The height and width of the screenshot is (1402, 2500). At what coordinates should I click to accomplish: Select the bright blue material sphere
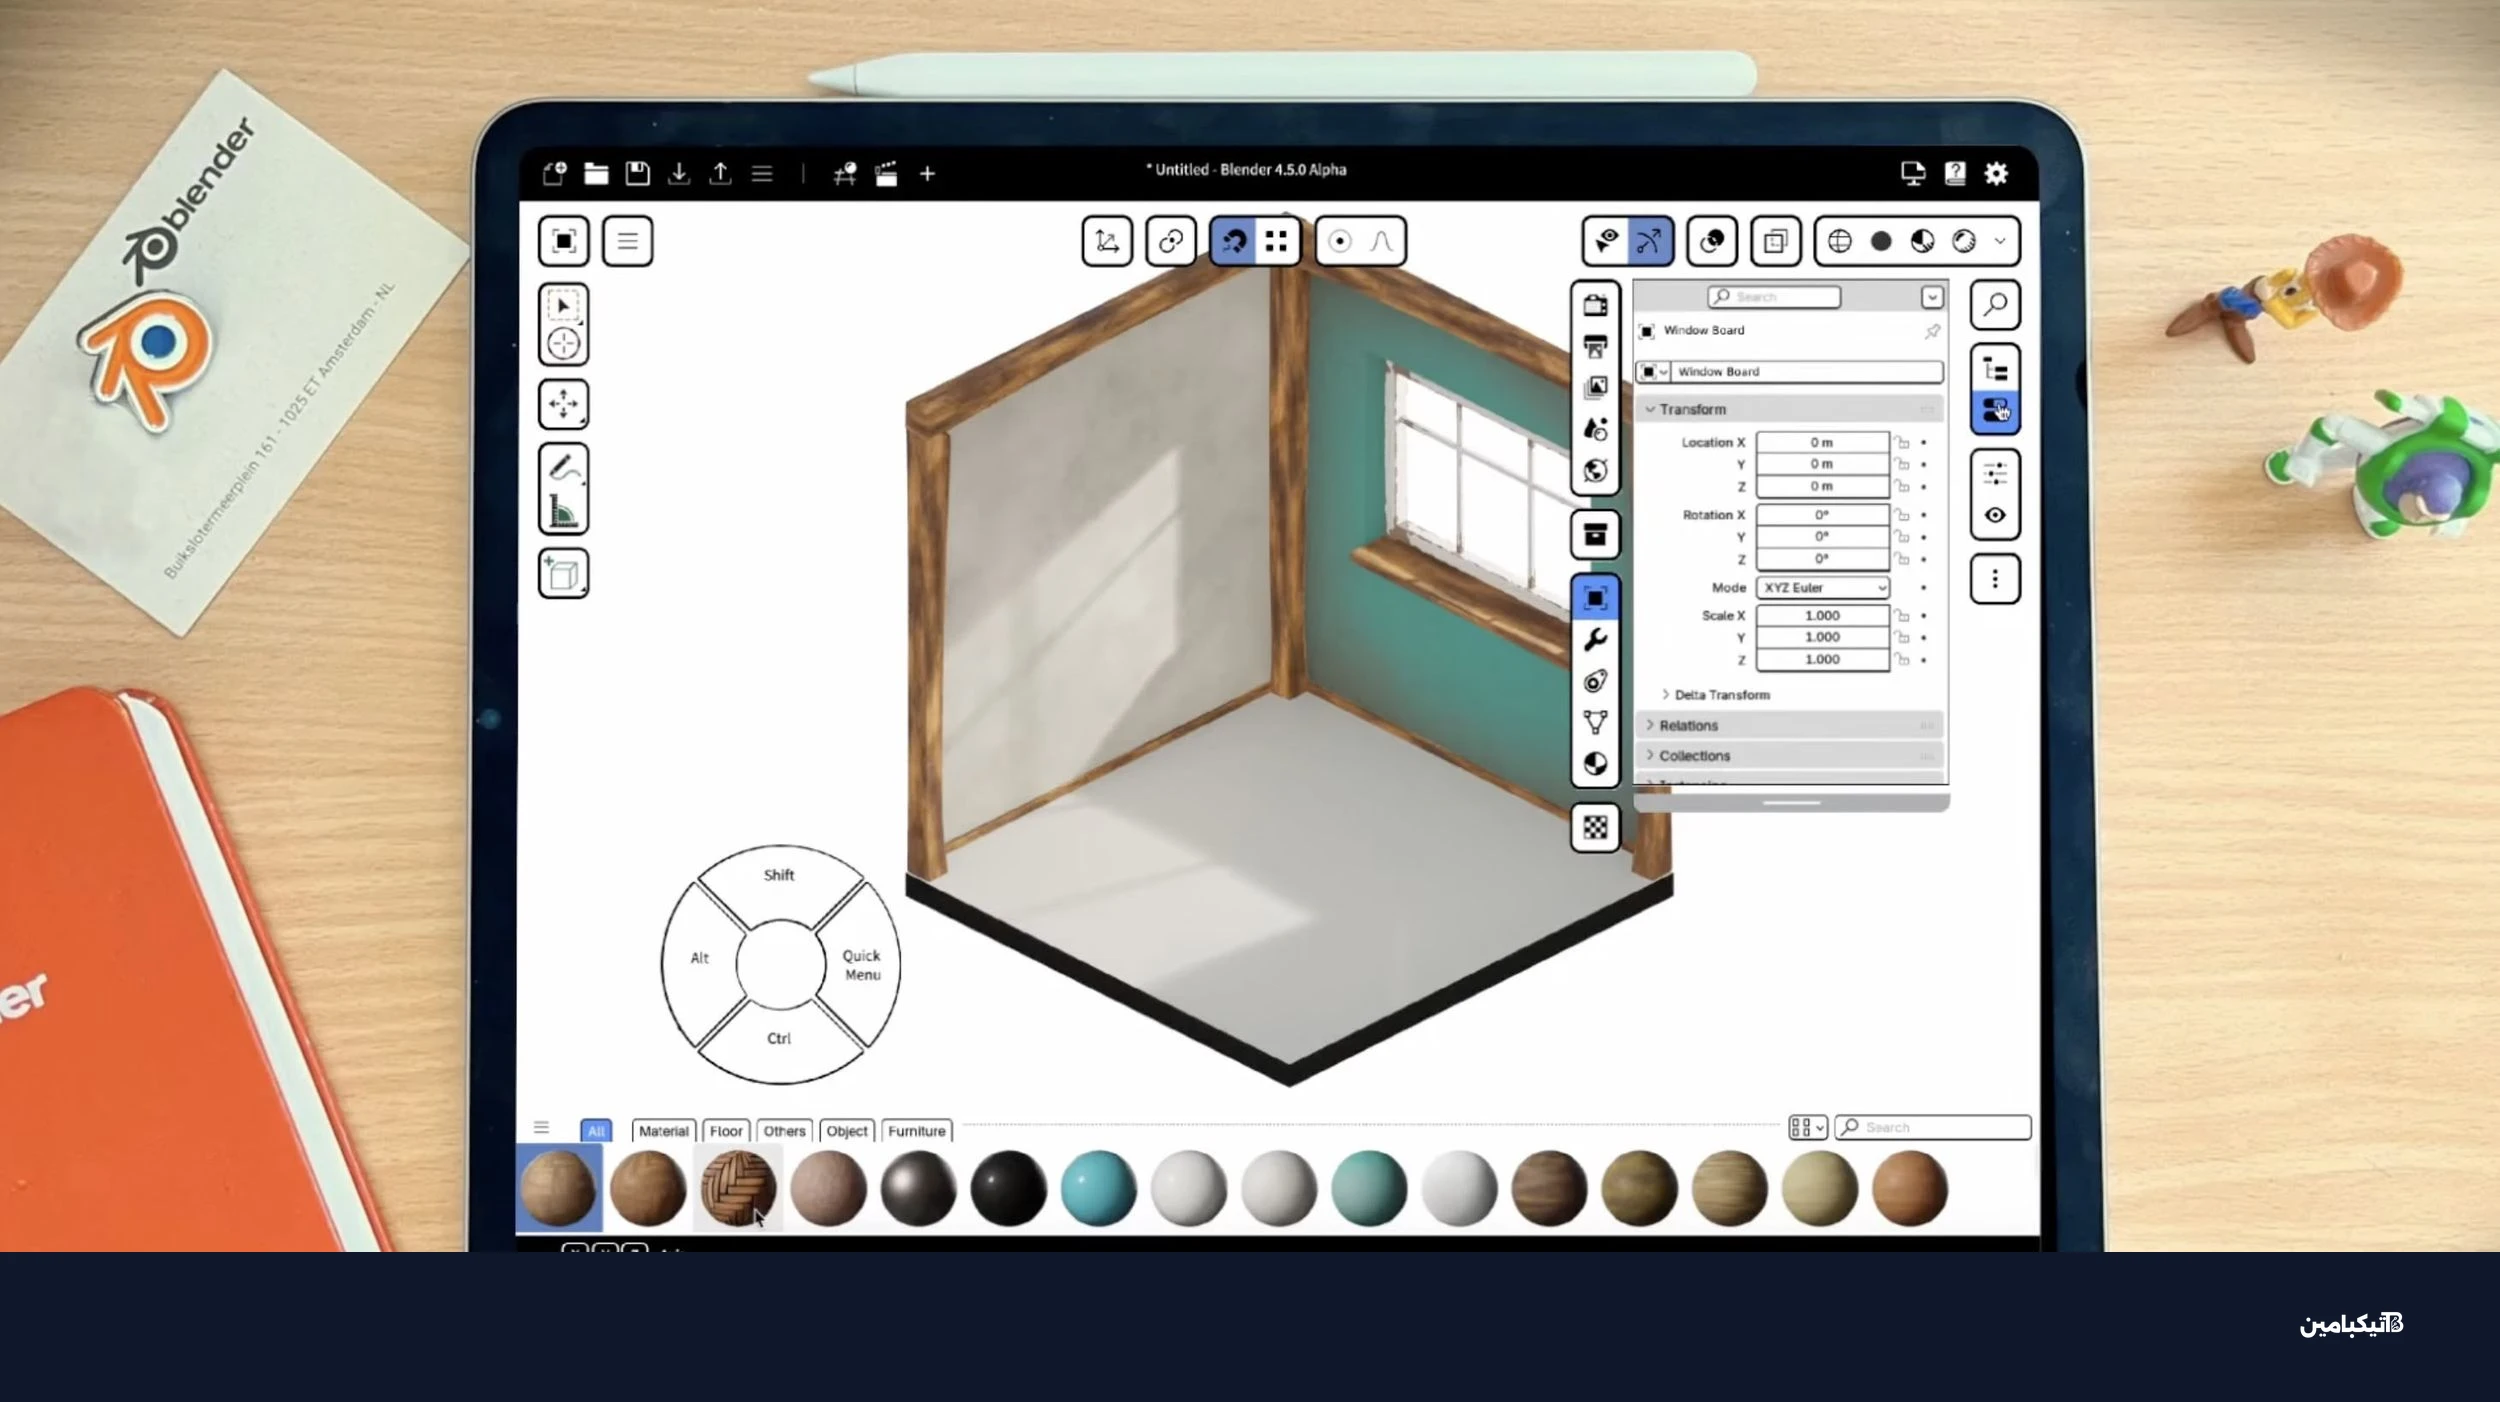1098,1188
